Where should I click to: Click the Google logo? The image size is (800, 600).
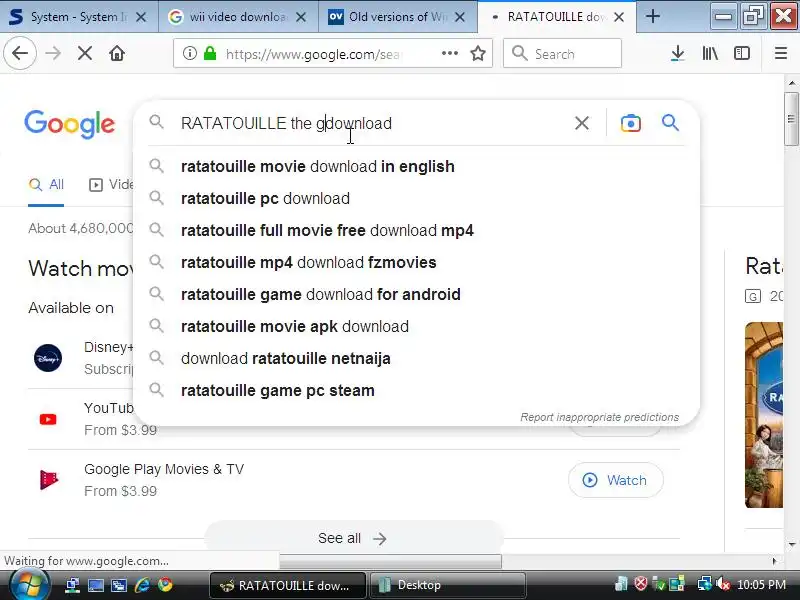(69, 123)
